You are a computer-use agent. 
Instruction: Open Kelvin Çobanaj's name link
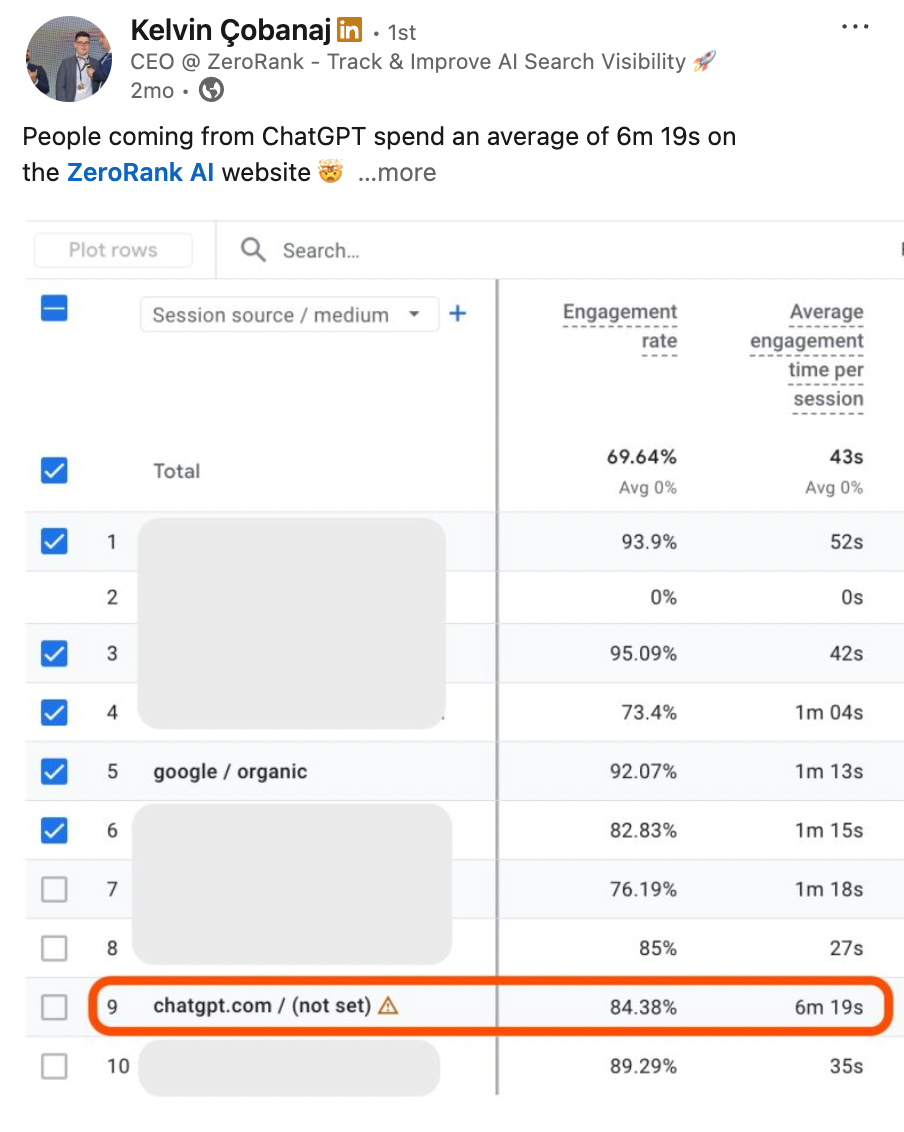point(231,30)
